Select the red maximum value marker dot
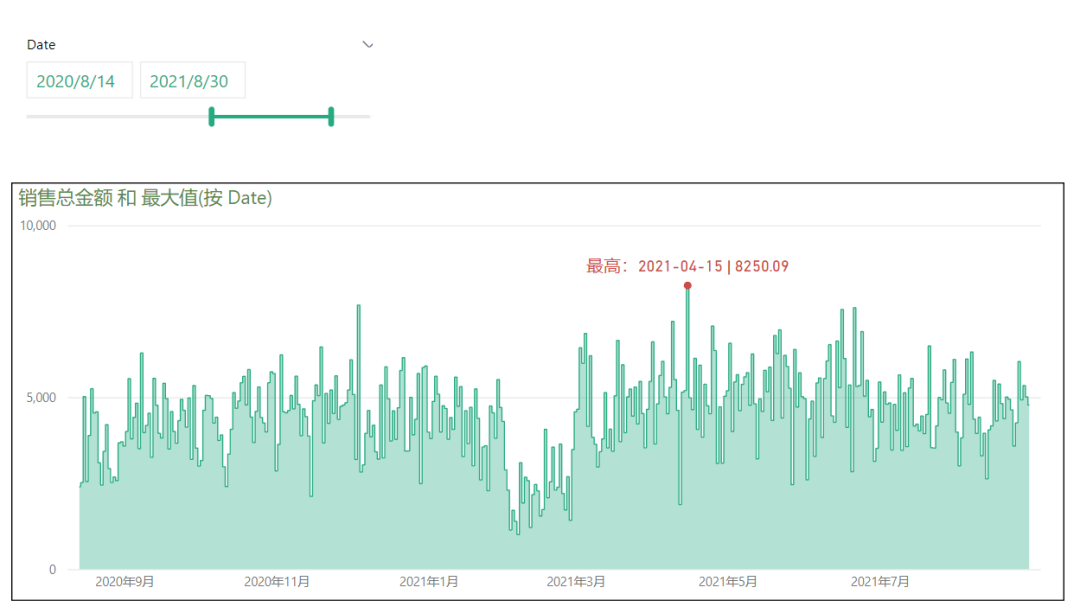Viewport: 1080px width, 613px height. 687,285
